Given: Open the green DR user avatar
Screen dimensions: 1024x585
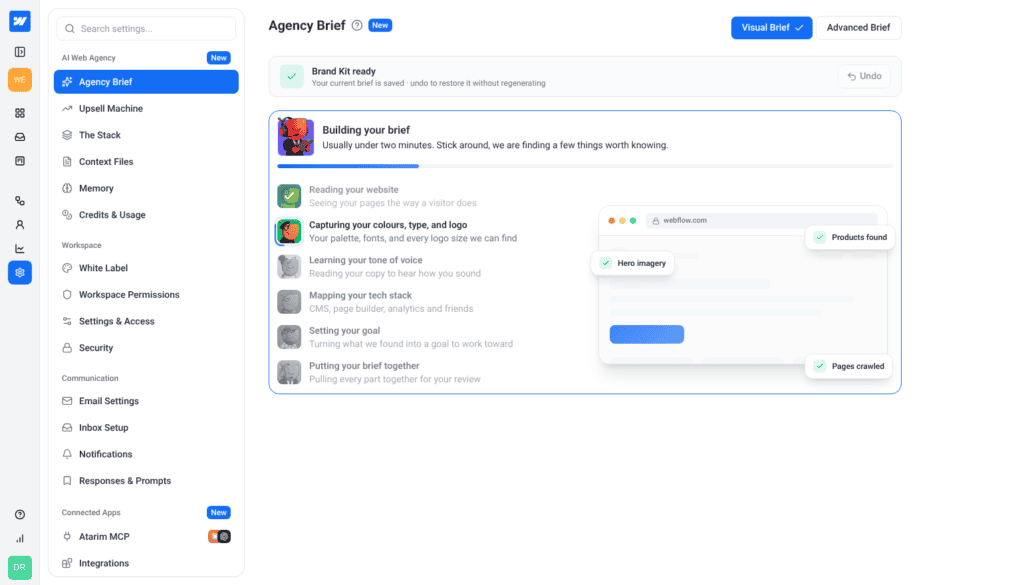Looking at the screenshot, I should [20, 567].
